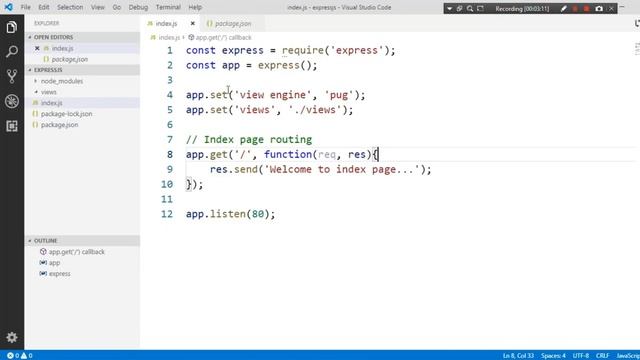
Task: Open the File menu
Action: pyautogui.click(x=25, y=7)
